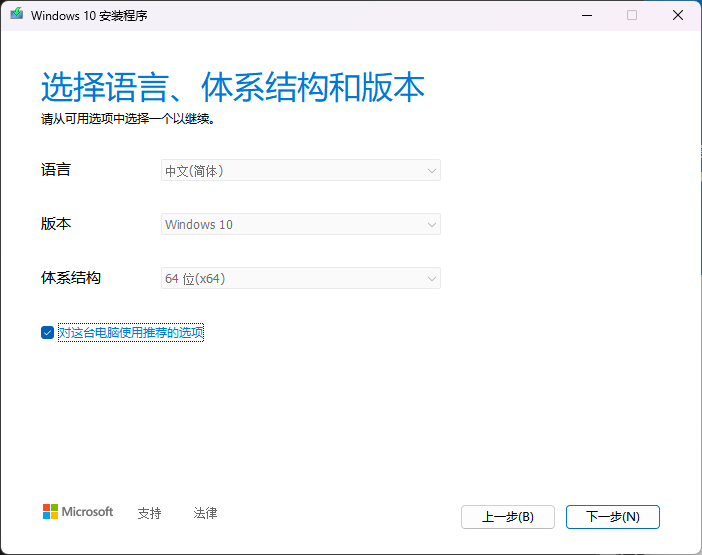Click the 上一步(B) button
The width and height of the screenshot is (702, 555).
pyautogui.click(x=508, y=517)
